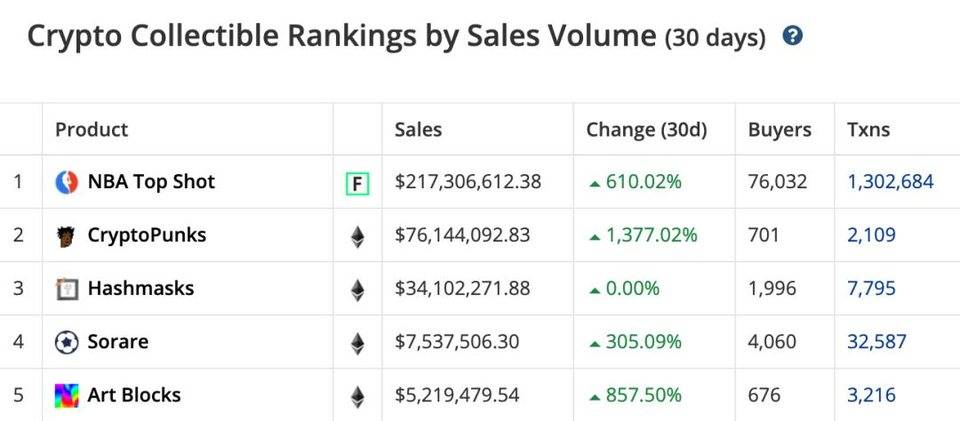Open CryptoPunks transactions count 2,109

(x=871, y=235)
